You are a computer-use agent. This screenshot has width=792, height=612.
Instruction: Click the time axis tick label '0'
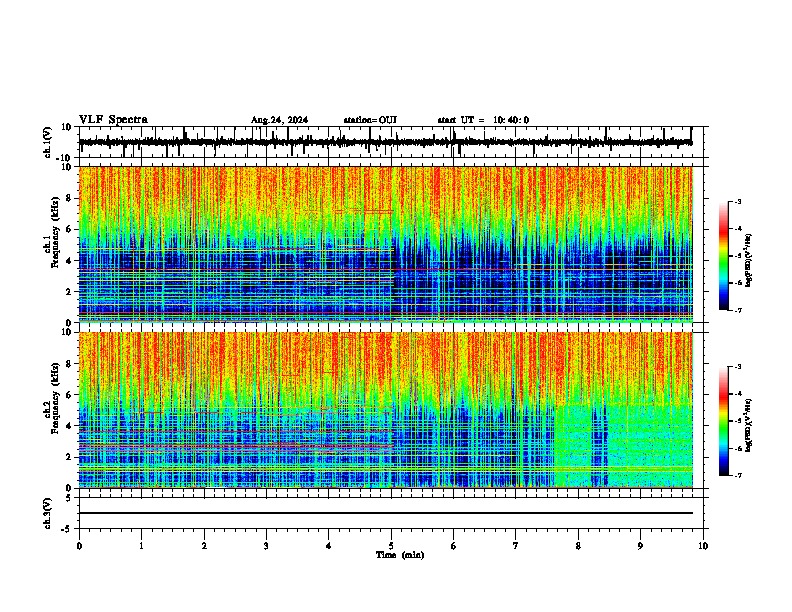pyautogui.click(x=79, y=546)
